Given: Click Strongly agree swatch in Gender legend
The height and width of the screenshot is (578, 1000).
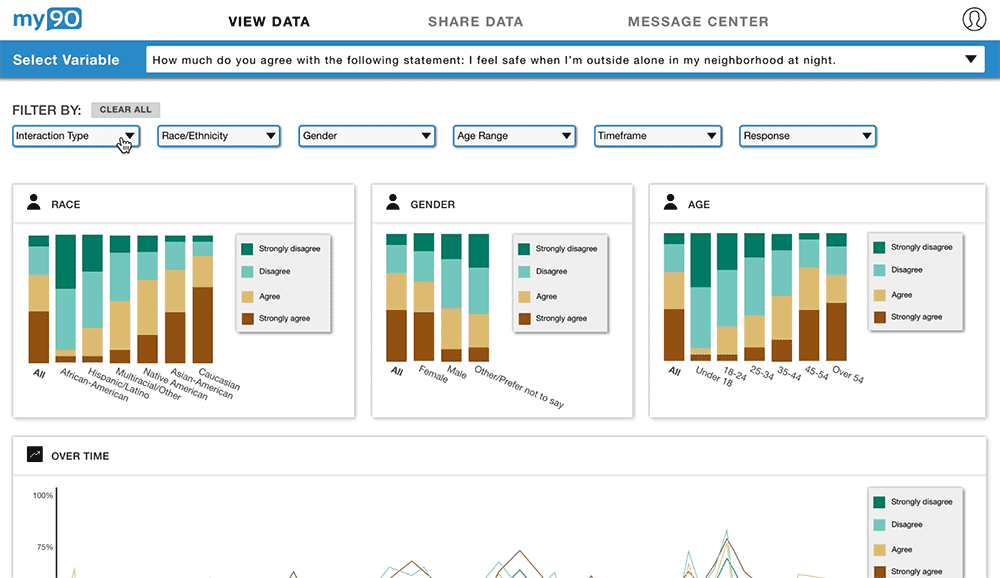Looking at the screenshot, I should (x=524, y=318).
